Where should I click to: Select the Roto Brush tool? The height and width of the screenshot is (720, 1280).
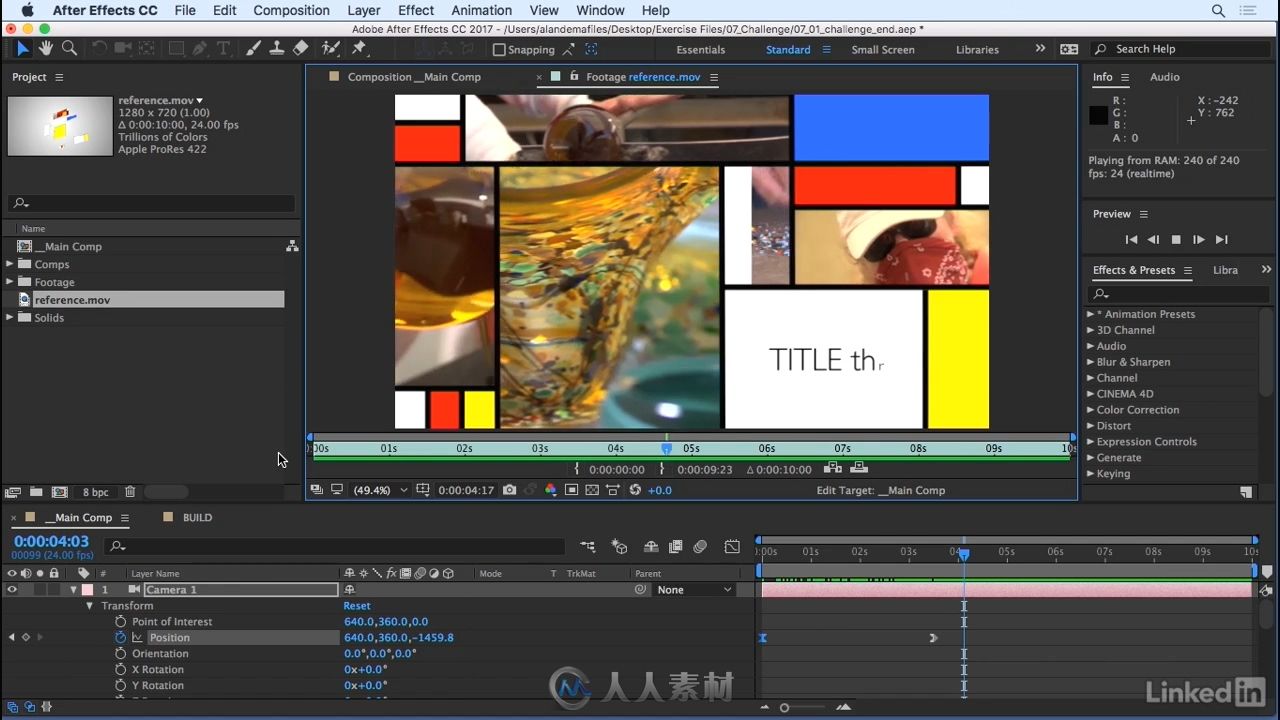point(329,48)
